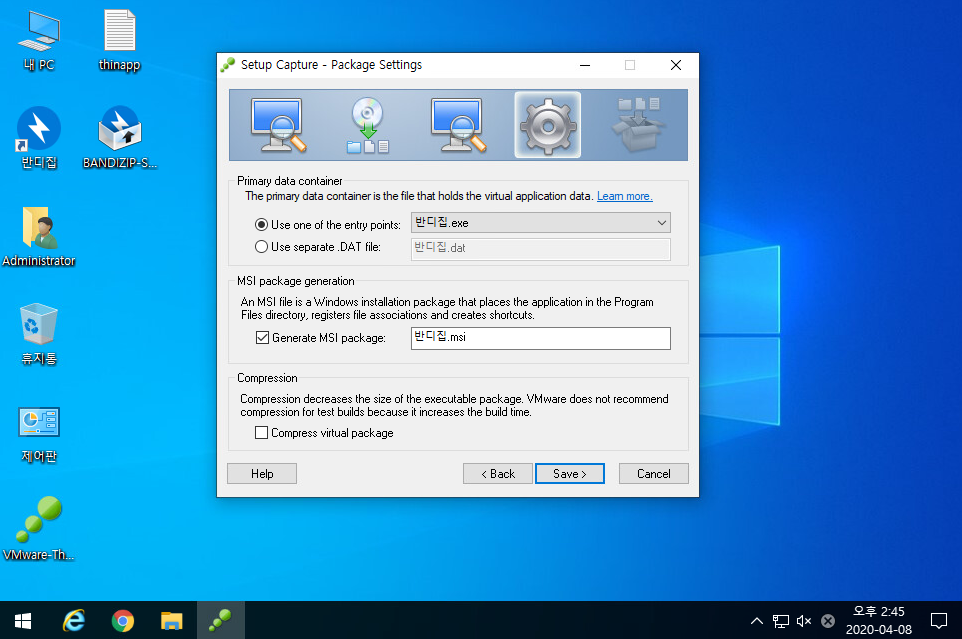
Task: Open the notification action center
Action: click(939, 621)
